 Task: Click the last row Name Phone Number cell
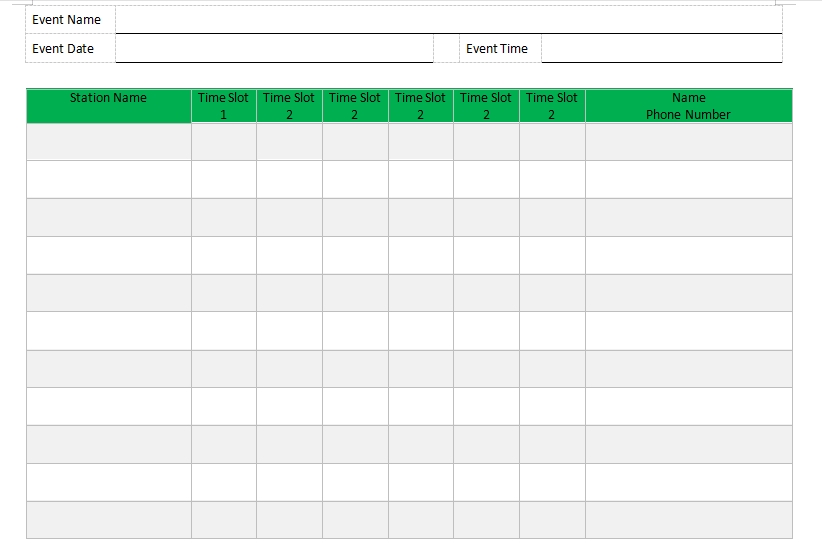[x=688, y=520]
